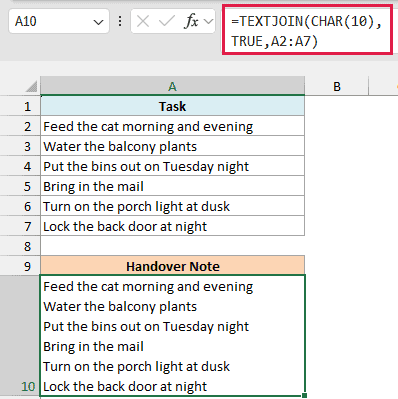398x399 pixels.
Task: Select cell 'Water the balcony plants' in row 3
Action: [x=172, y=146]
